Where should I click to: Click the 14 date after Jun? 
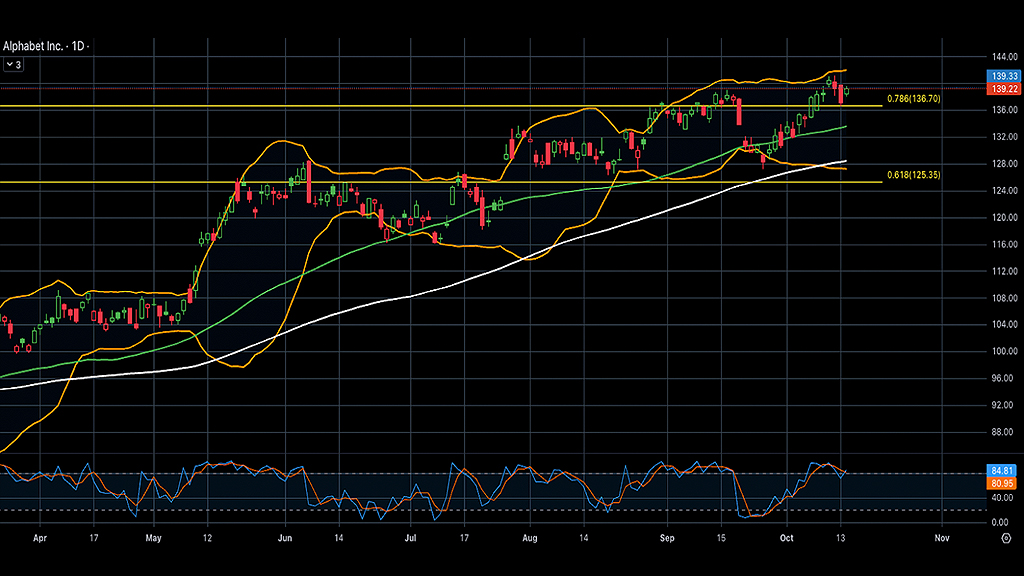tap(339, 538)
